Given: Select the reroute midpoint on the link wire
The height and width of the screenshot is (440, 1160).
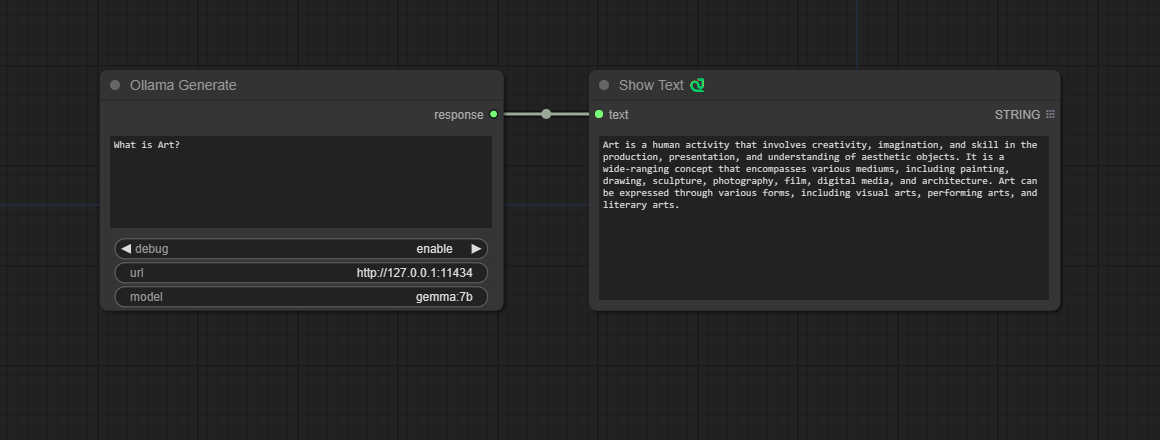Looking at the screenshot, I should click(546, 114).
